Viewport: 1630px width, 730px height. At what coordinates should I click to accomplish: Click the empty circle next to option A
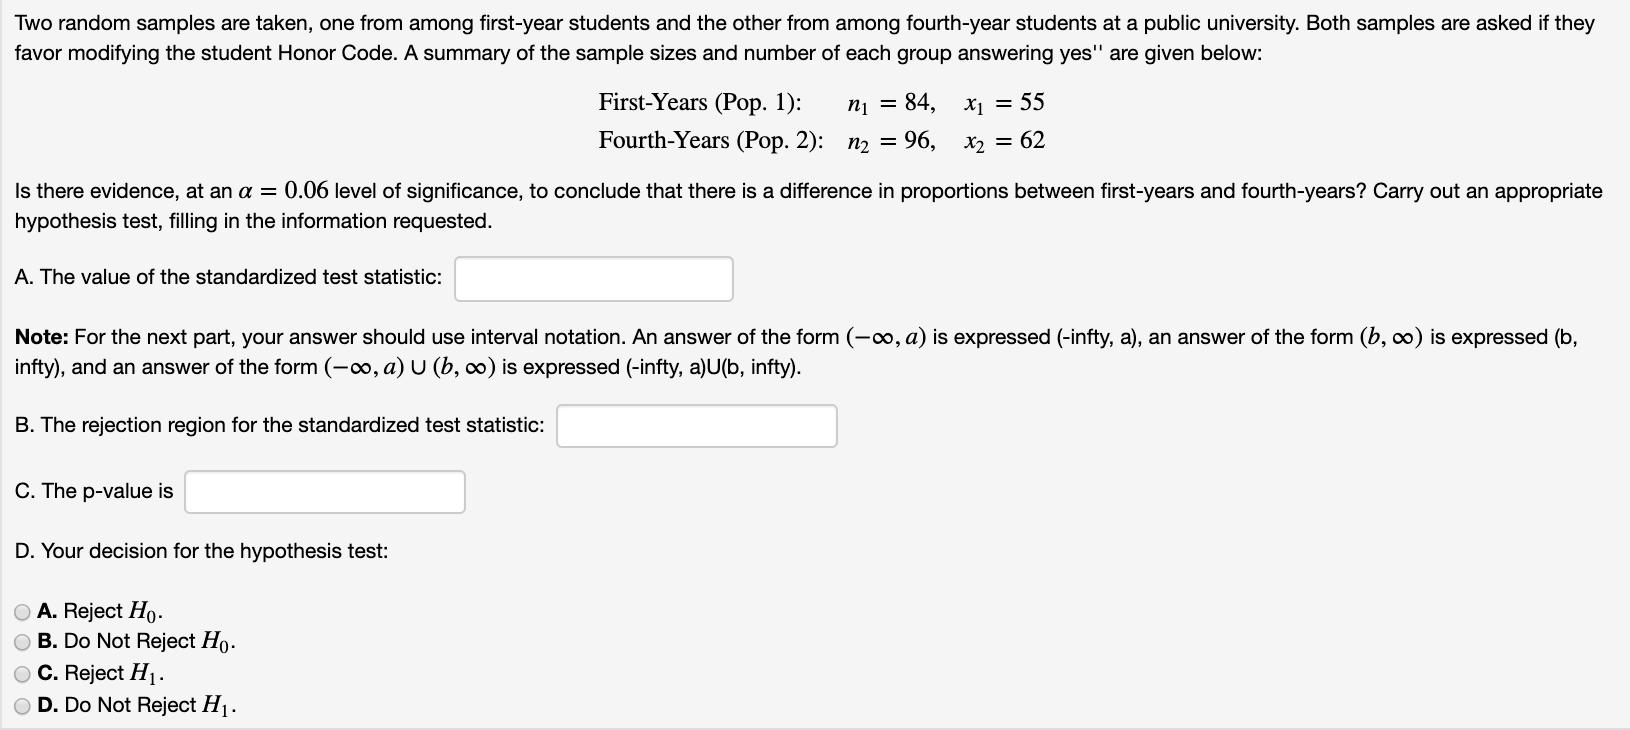tap(21, 611)
